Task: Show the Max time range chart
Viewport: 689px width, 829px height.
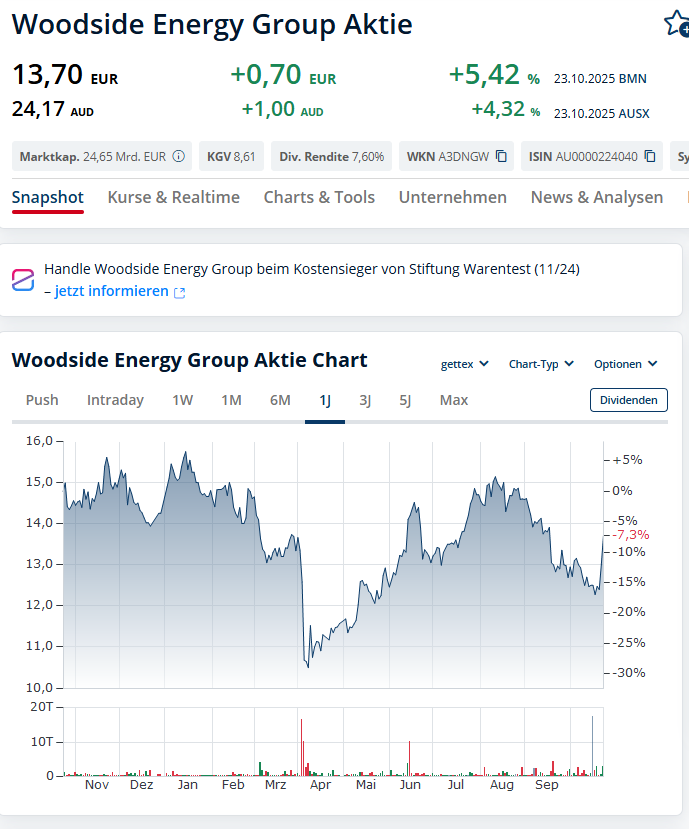Action: [454, 400]
